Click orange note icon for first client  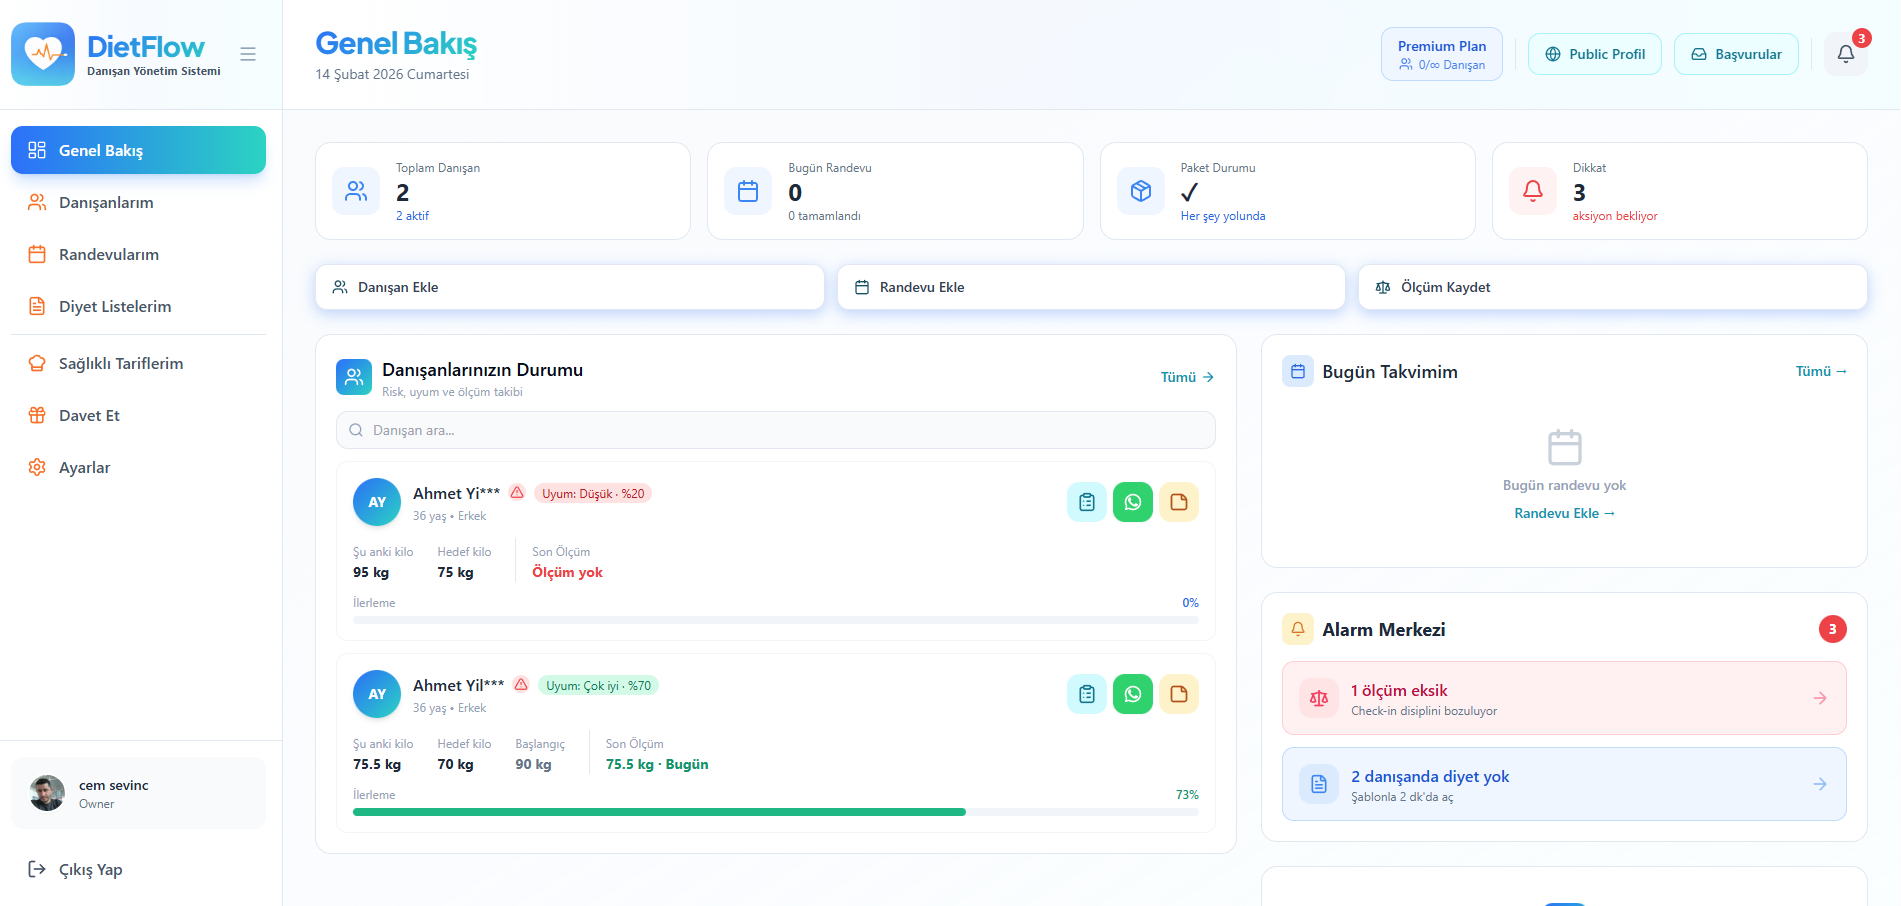point(1178,502)
